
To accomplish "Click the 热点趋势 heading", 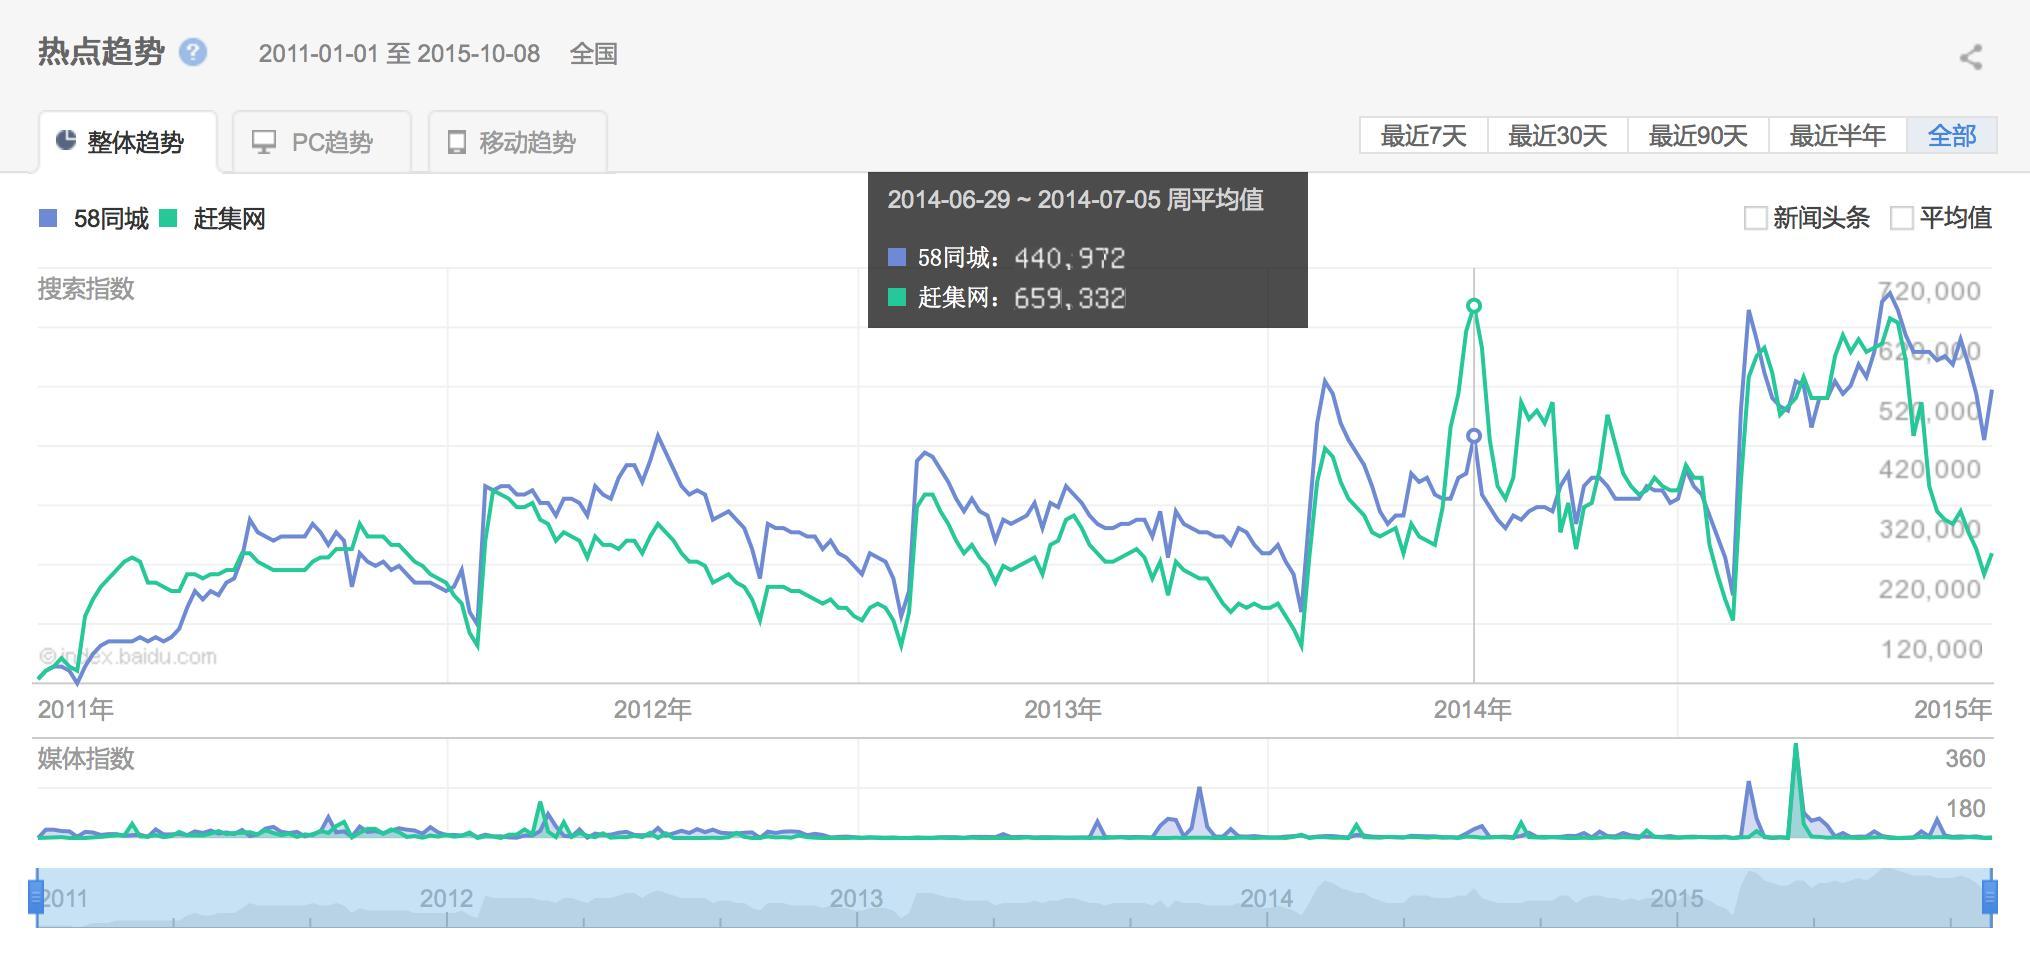I will [x=101, y=52].
